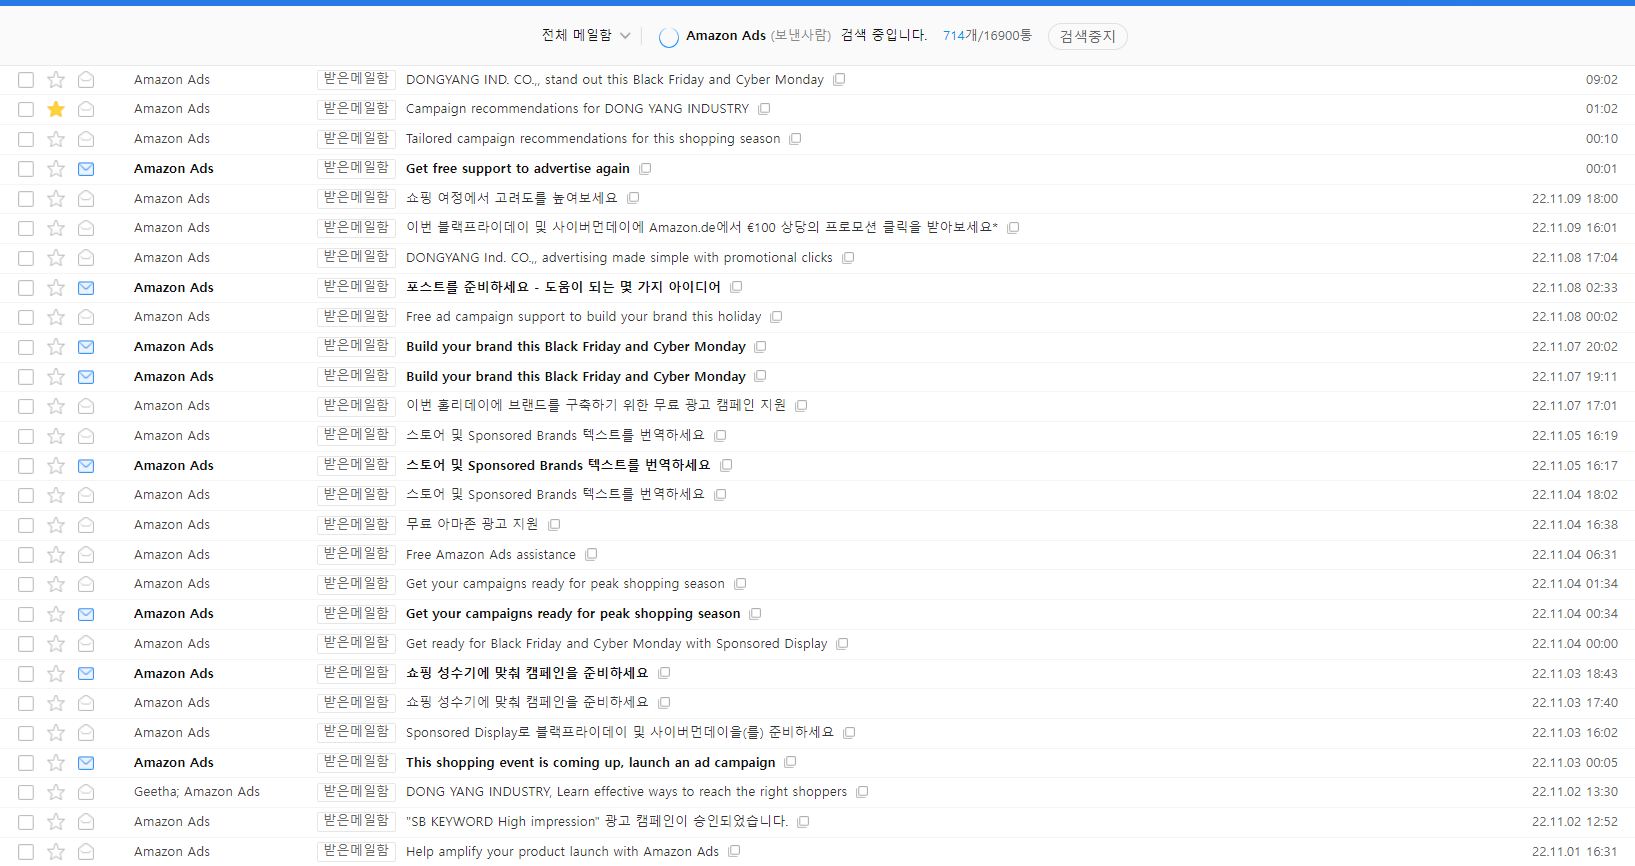Screen dimensions: 1635x866
Task: Toggle envelope on 22.11.08 00:02 Free ad campaign mail
Action: pos(86,317)
